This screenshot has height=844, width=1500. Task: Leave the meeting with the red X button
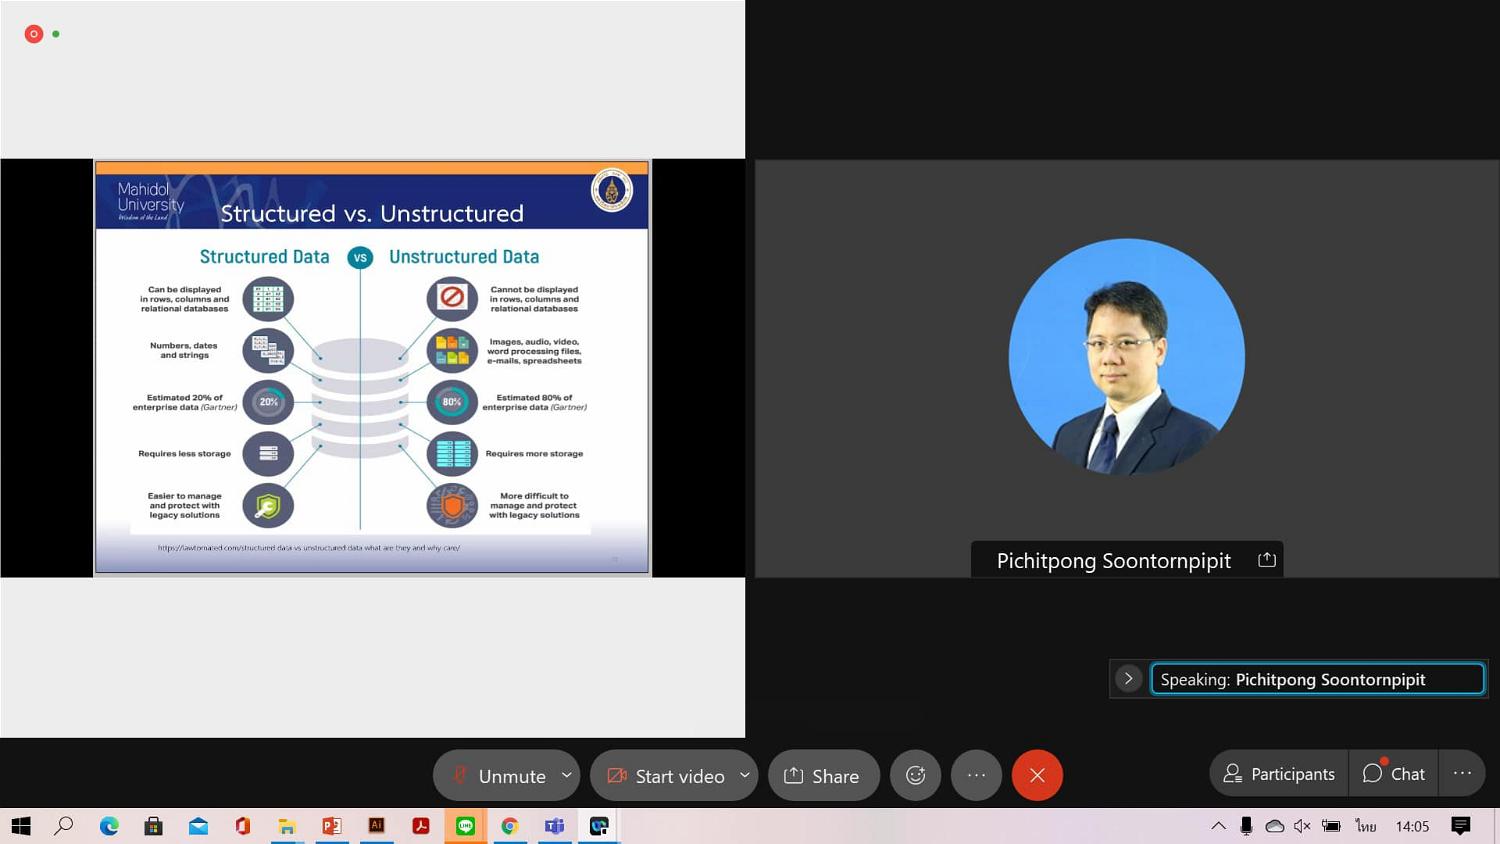pyautogui.click(x=1037, y=775)
